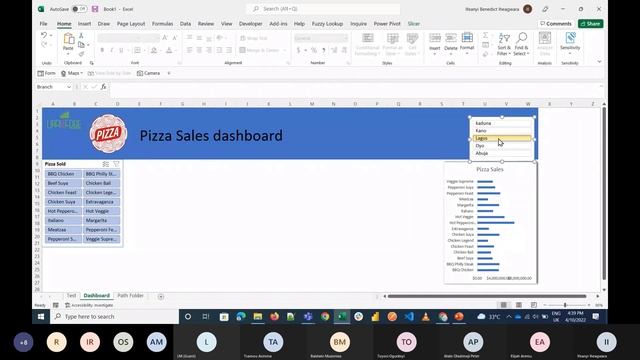Open Microsoft Teams from taskbar
This screenshot has height=360, width=640.
[308, 316]
